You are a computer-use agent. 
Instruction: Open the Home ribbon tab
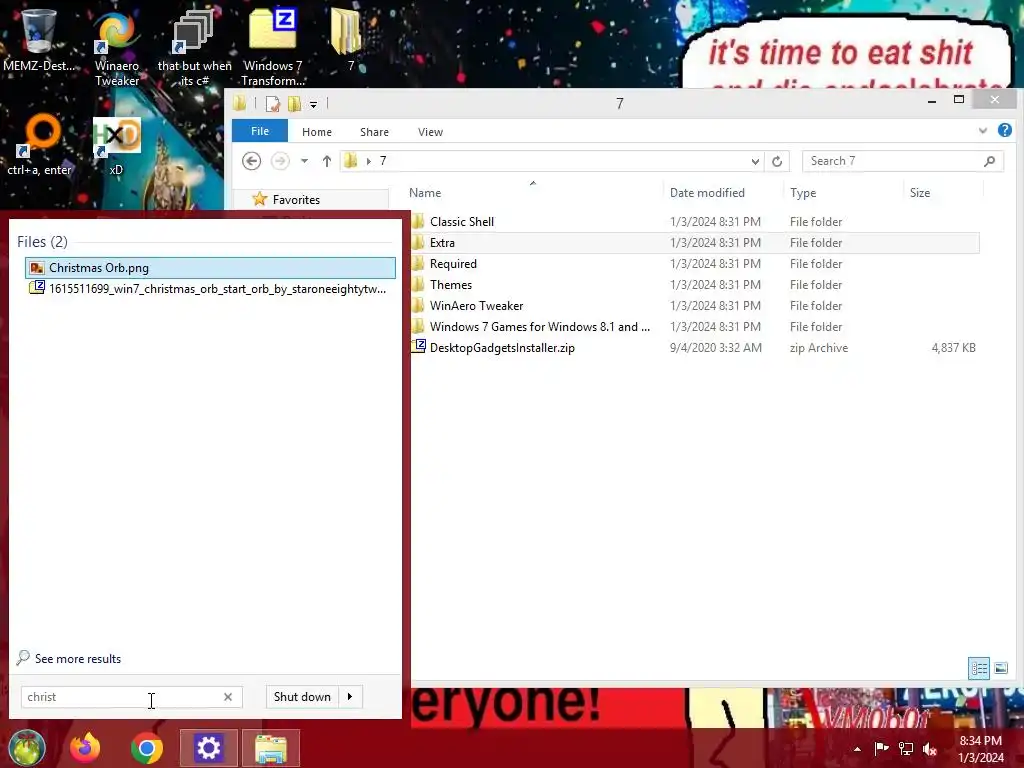pos(317,132)
